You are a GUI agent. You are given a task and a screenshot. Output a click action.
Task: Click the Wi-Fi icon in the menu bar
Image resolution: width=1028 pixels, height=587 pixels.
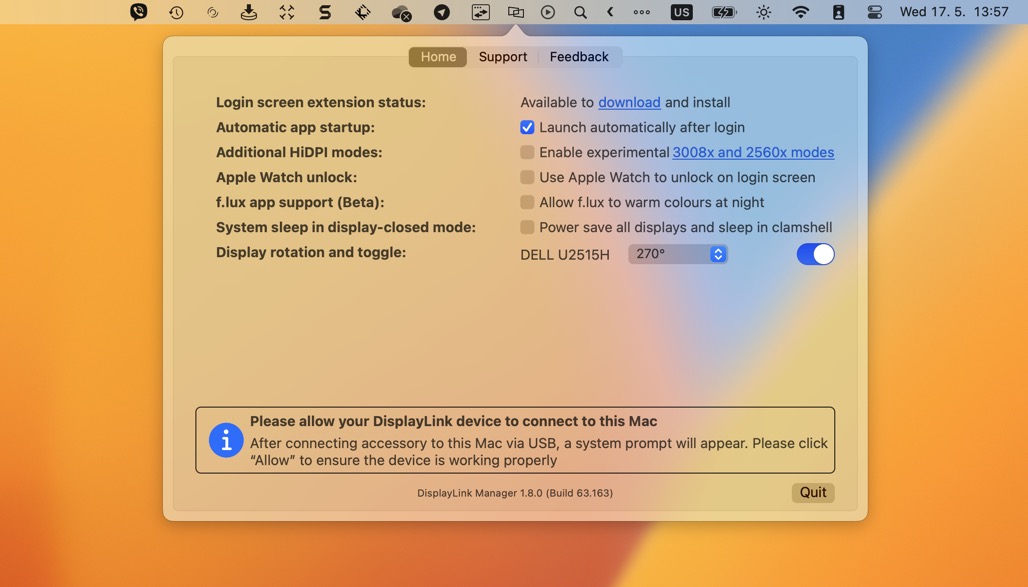pos(800,12)
